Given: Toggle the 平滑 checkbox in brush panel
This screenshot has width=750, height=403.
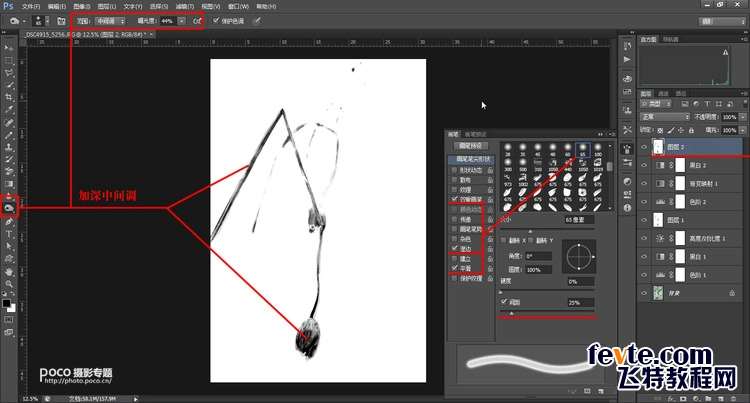Looking at the screenshot, I should [455, 268].
